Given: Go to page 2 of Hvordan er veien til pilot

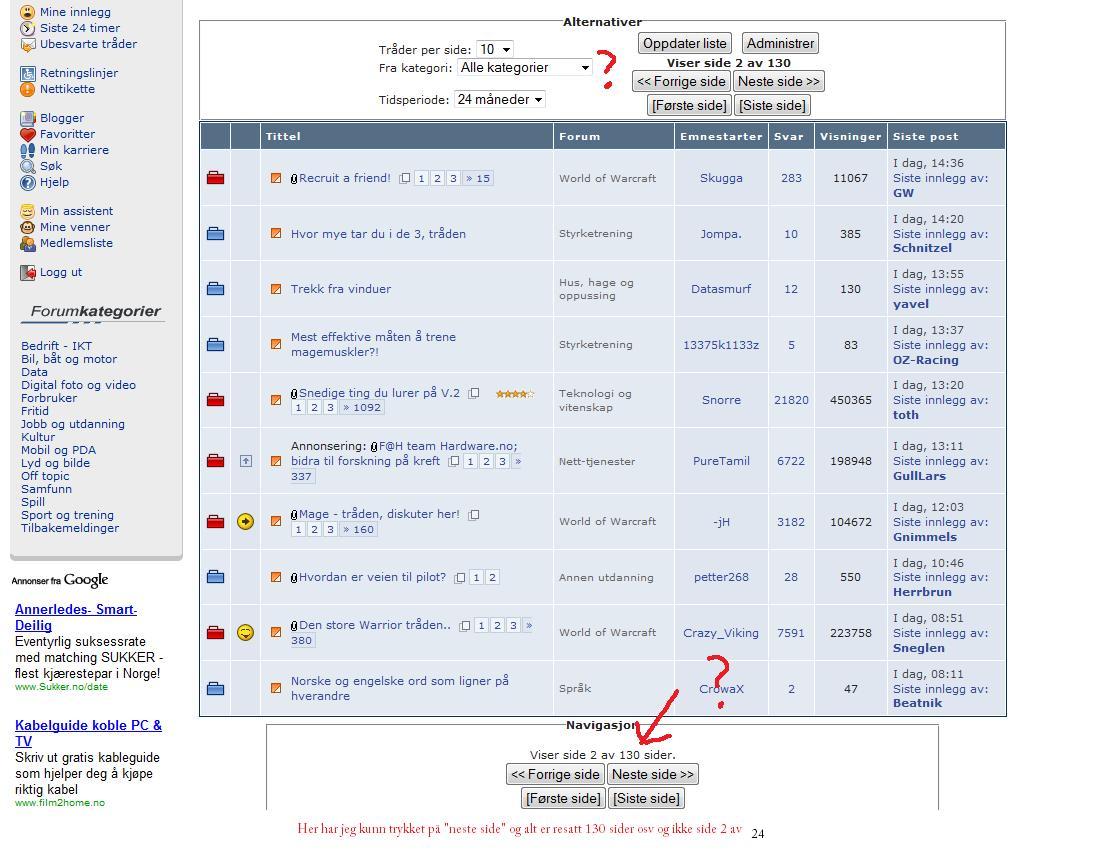Looking at the screenshot, I should tap(492, 578).
